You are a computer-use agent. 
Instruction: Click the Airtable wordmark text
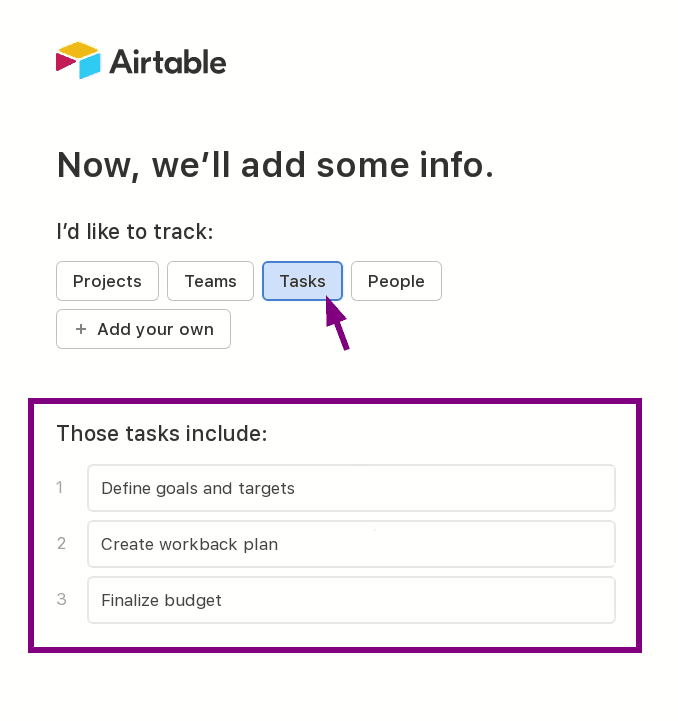coord(167,62)
